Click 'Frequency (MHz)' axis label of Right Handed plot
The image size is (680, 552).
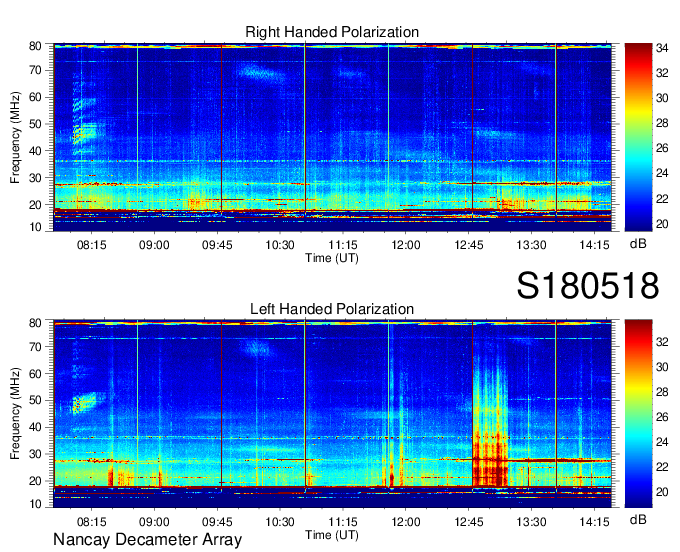click(15, 137)
